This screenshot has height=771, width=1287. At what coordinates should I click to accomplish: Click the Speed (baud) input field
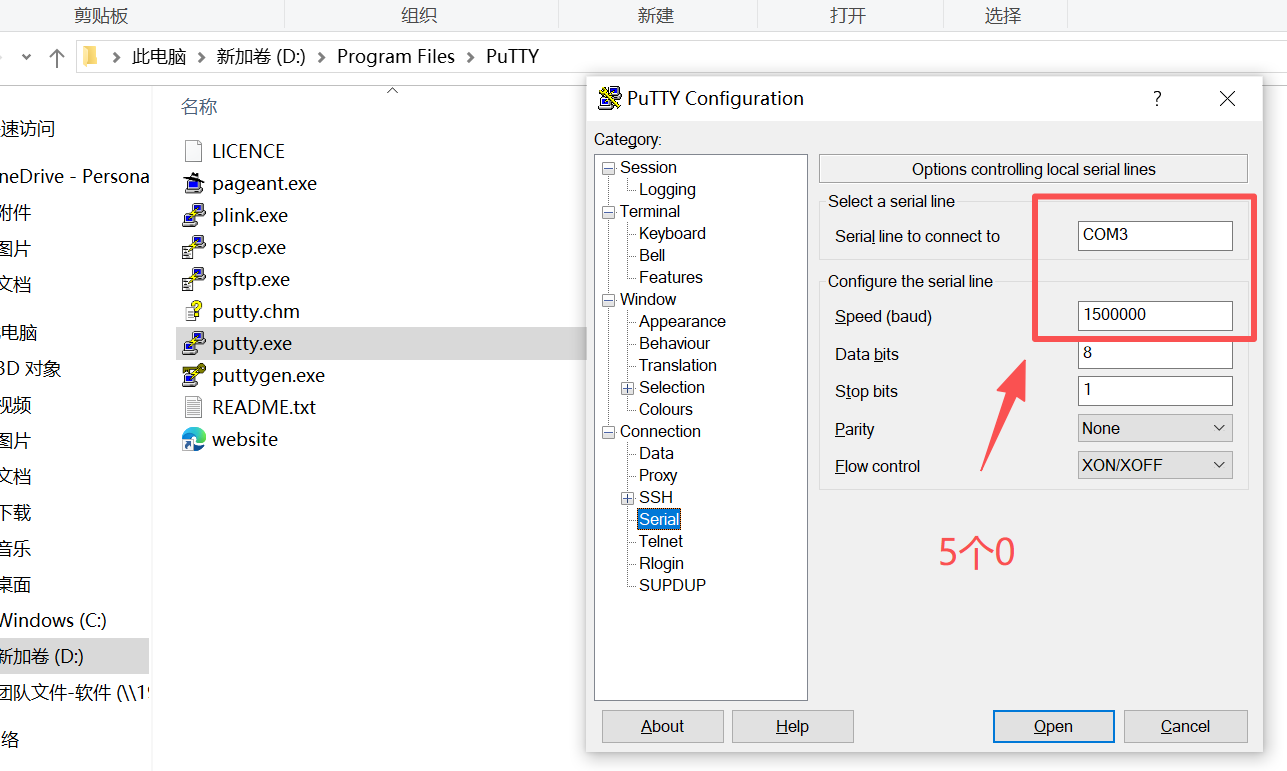click(1155, 315)
